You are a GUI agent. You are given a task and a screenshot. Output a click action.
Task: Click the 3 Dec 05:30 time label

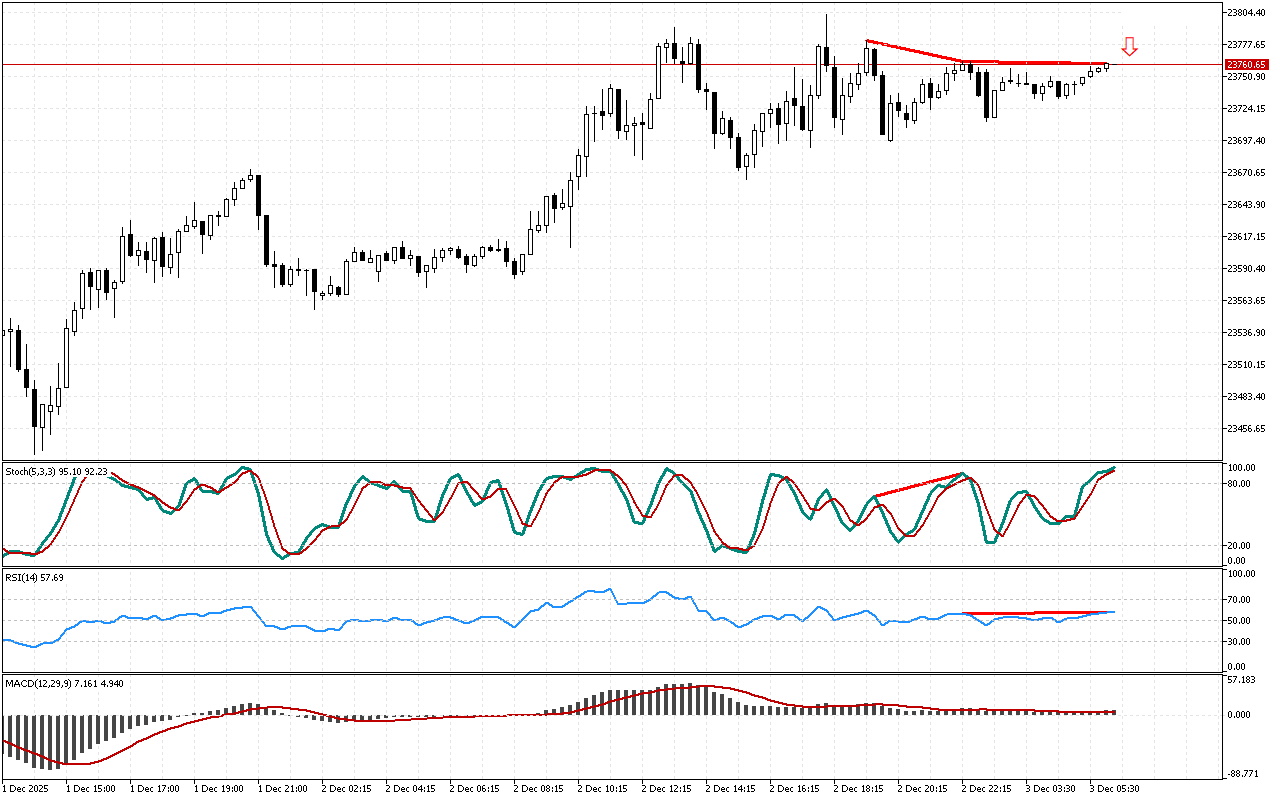pos(1114,789)
